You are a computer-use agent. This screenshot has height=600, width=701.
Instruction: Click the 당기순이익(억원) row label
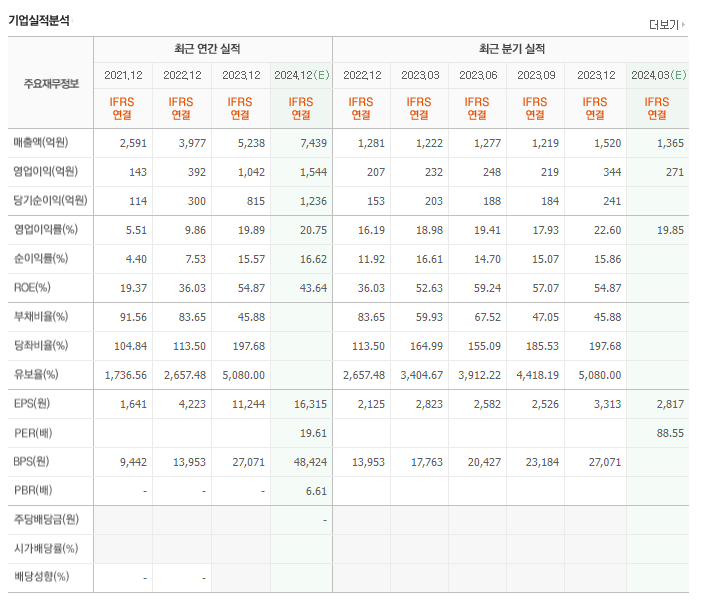pyautogui.click(x=51, y=201)
